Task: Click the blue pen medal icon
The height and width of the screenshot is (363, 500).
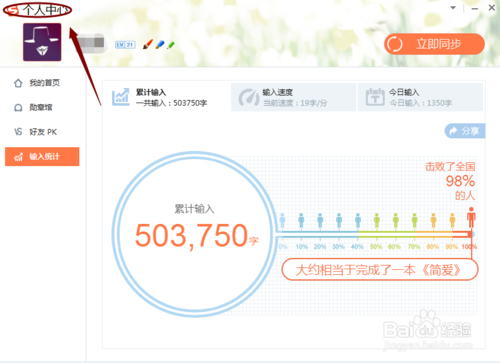Action: click(x=160, y=45)
